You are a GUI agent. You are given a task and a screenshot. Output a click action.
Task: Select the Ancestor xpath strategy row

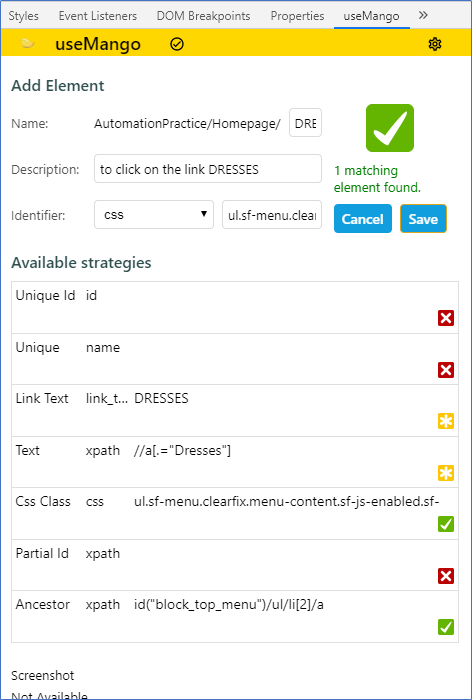click(x=235, y=617)
